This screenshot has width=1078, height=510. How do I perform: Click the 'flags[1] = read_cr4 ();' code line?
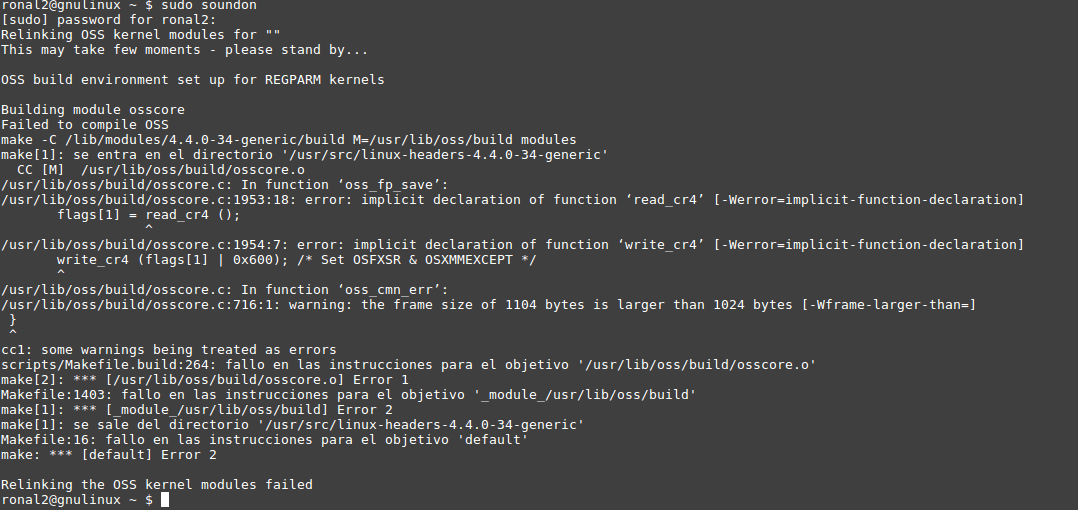pos(148,215)
